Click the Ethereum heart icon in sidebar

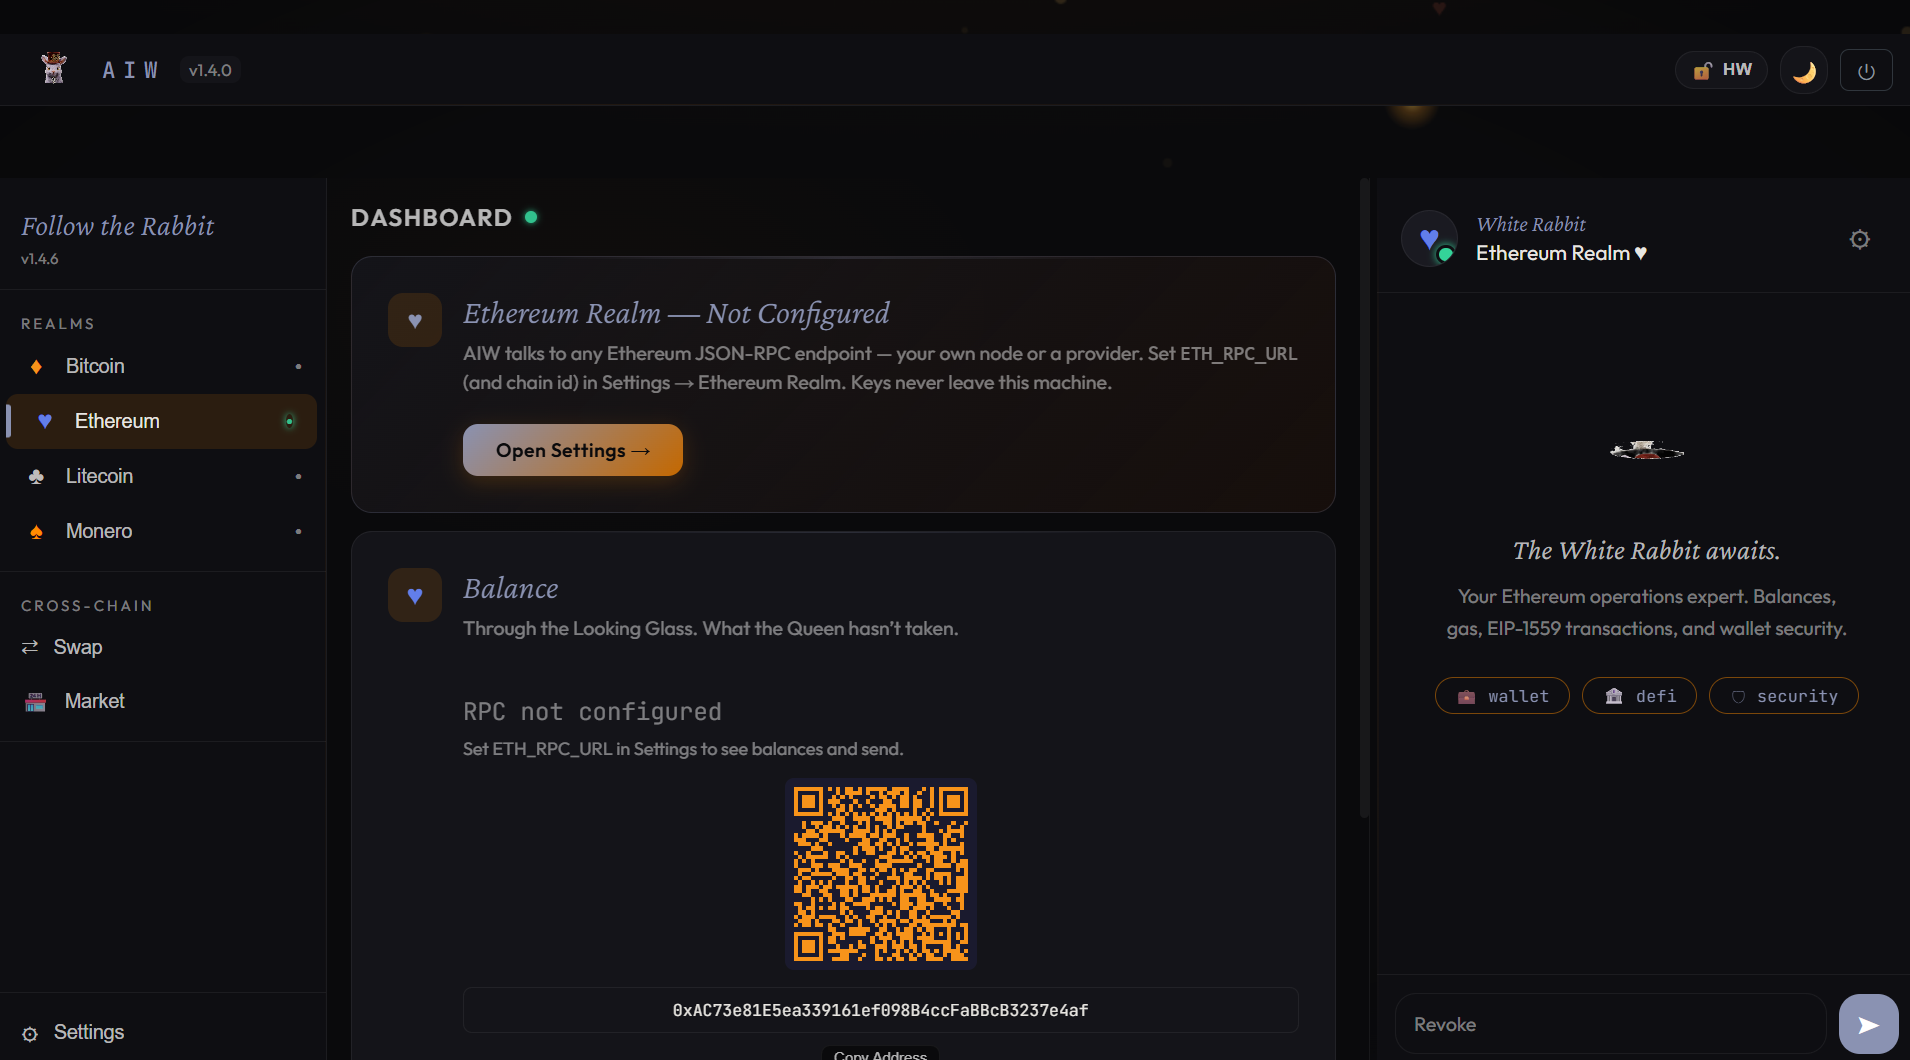pyautogui.click(x=45, y=421)
